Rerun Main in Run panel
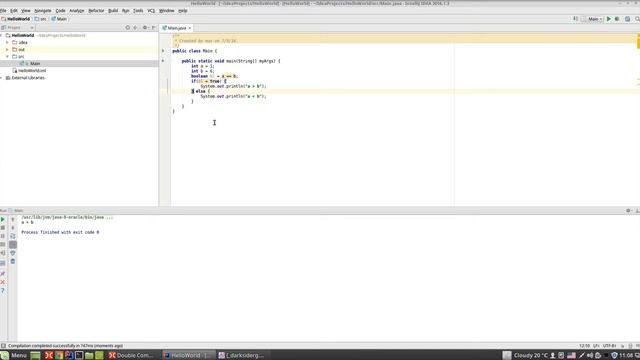Screen dimensions: 640x360 pos(3,219)
